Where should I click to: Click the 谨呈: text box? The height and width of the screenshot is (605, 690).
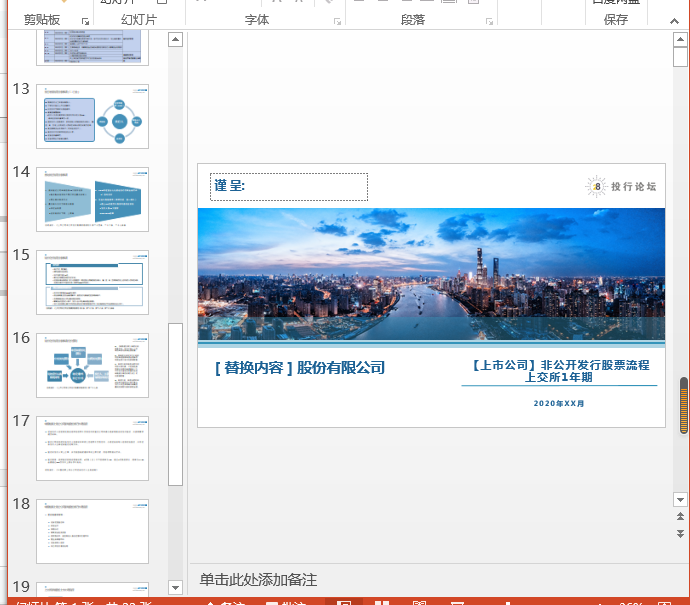[289, 187]
